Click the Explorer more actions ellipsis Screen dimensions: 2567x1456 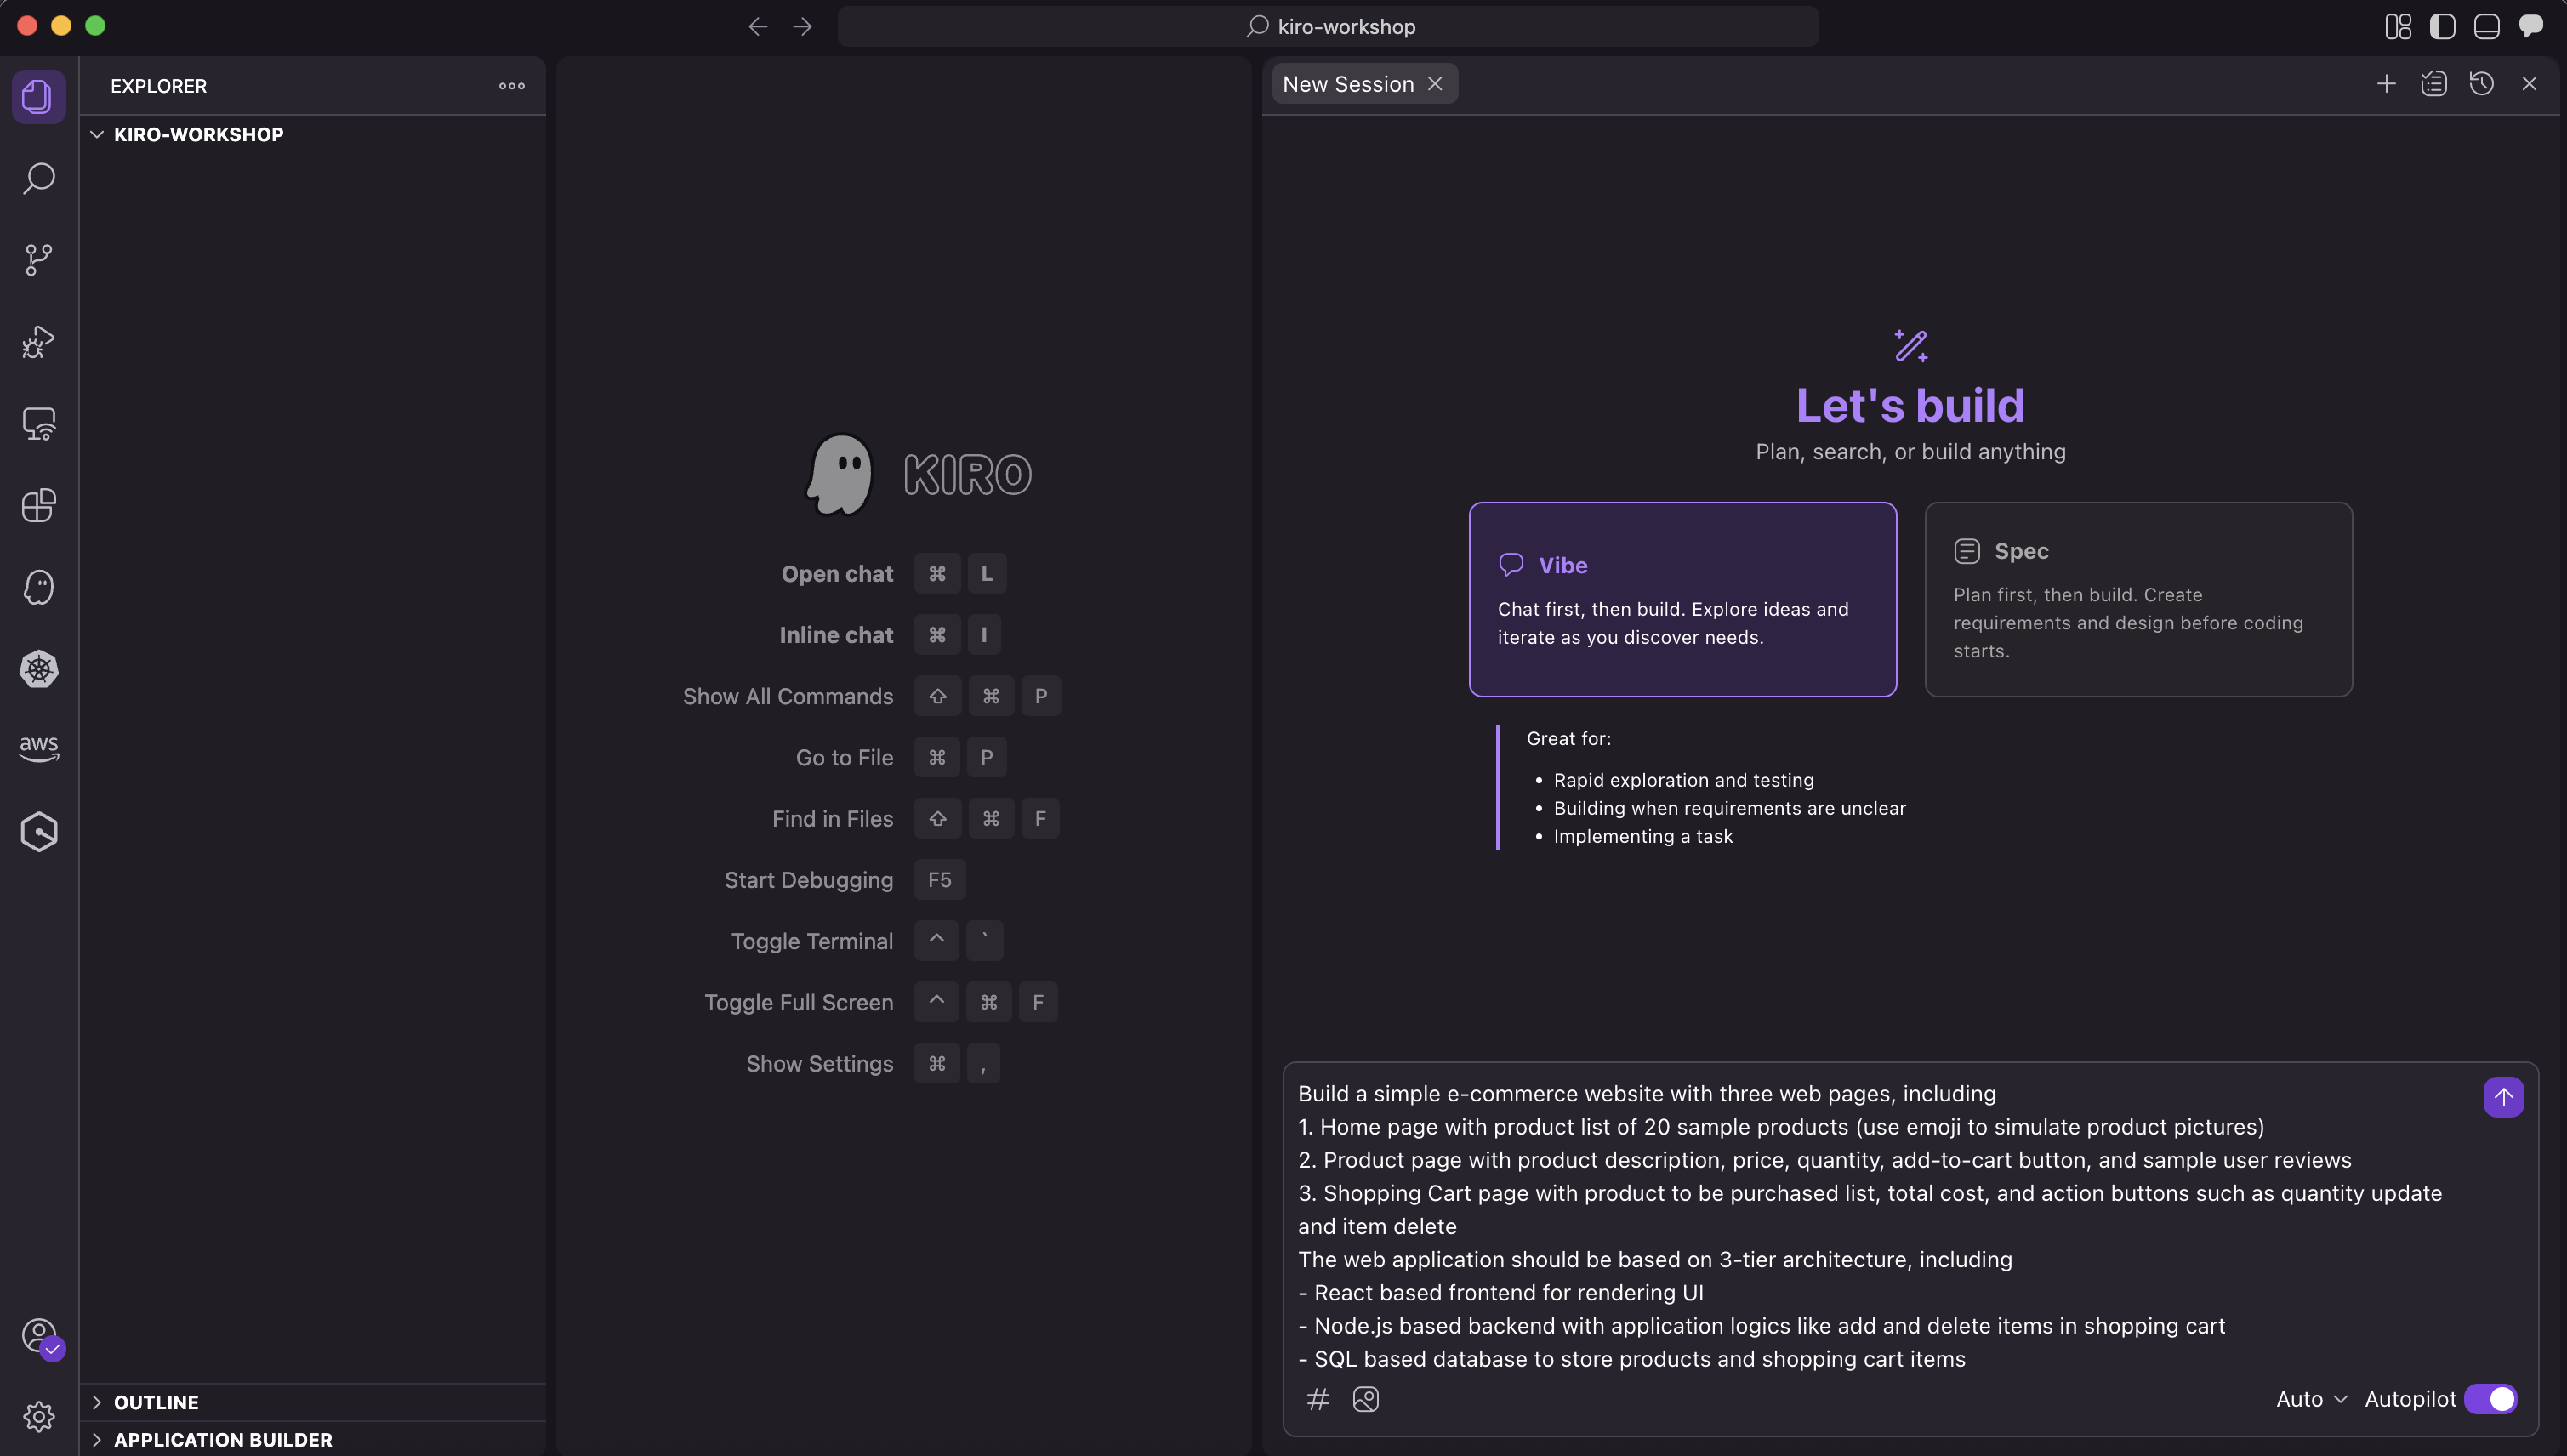pos(512,86)
